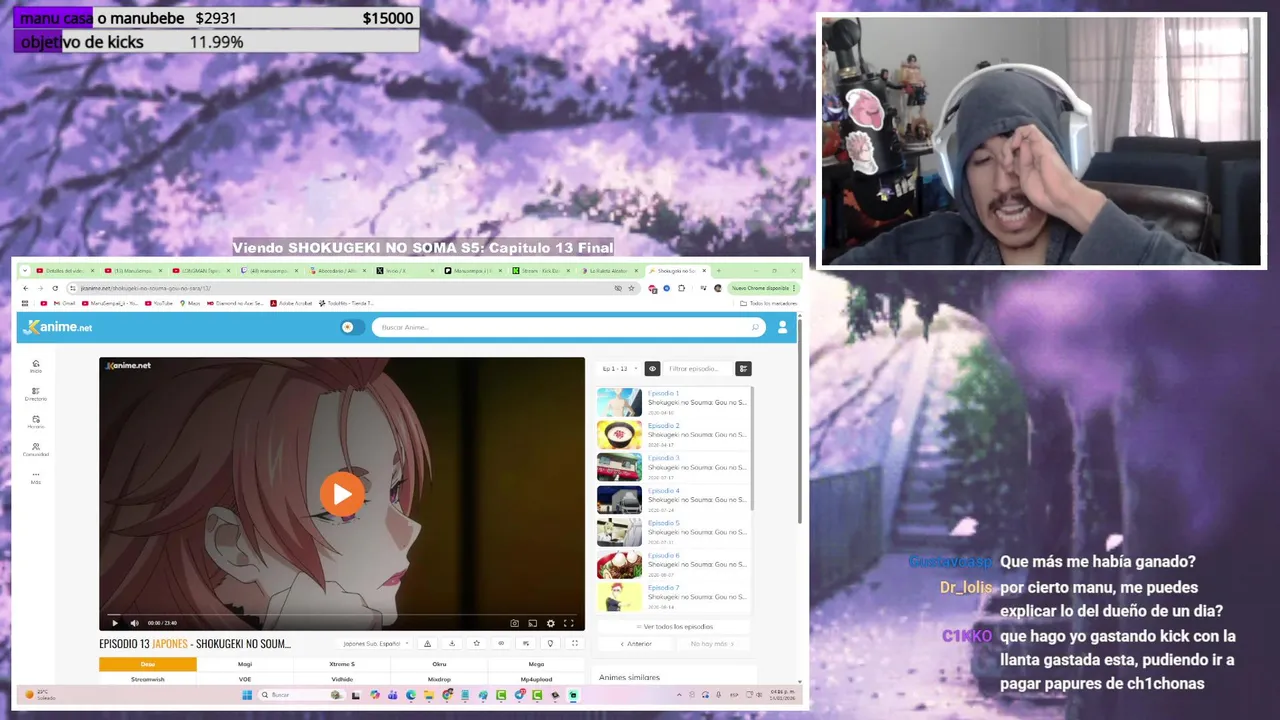Click the cast icon in the video player
Image resolution: width=1280 pixels, height=720 pixels.
532,623
